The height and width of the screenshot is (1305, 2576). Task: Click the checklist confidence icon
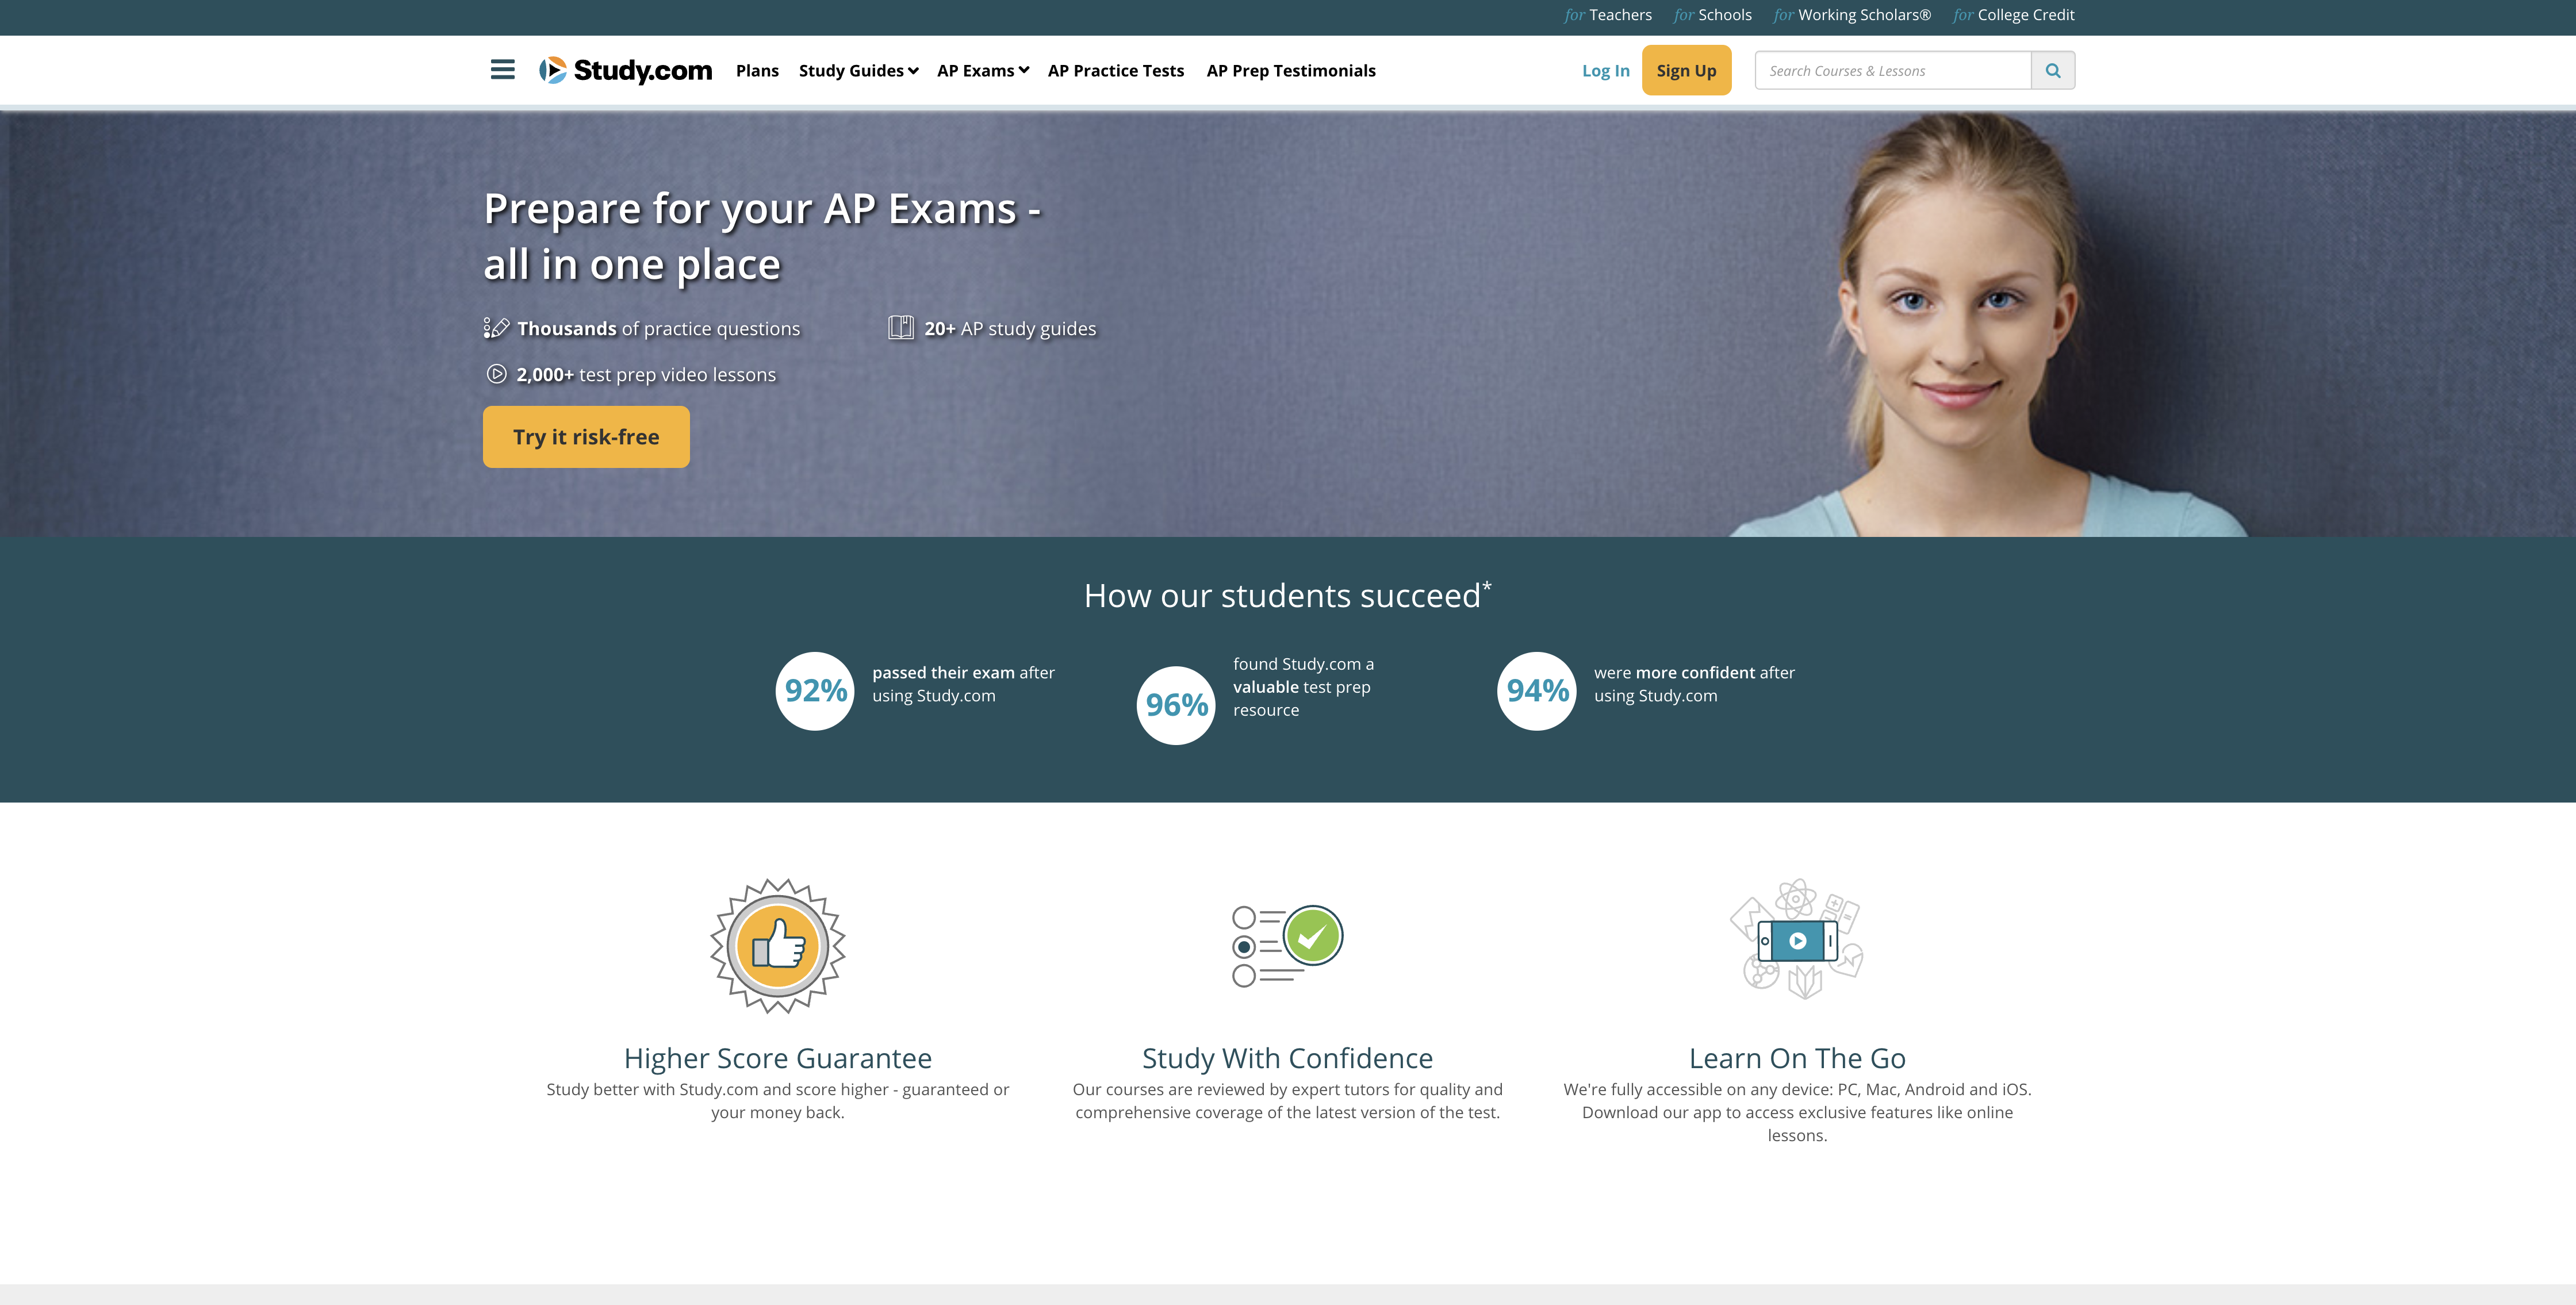[1287, 945]
